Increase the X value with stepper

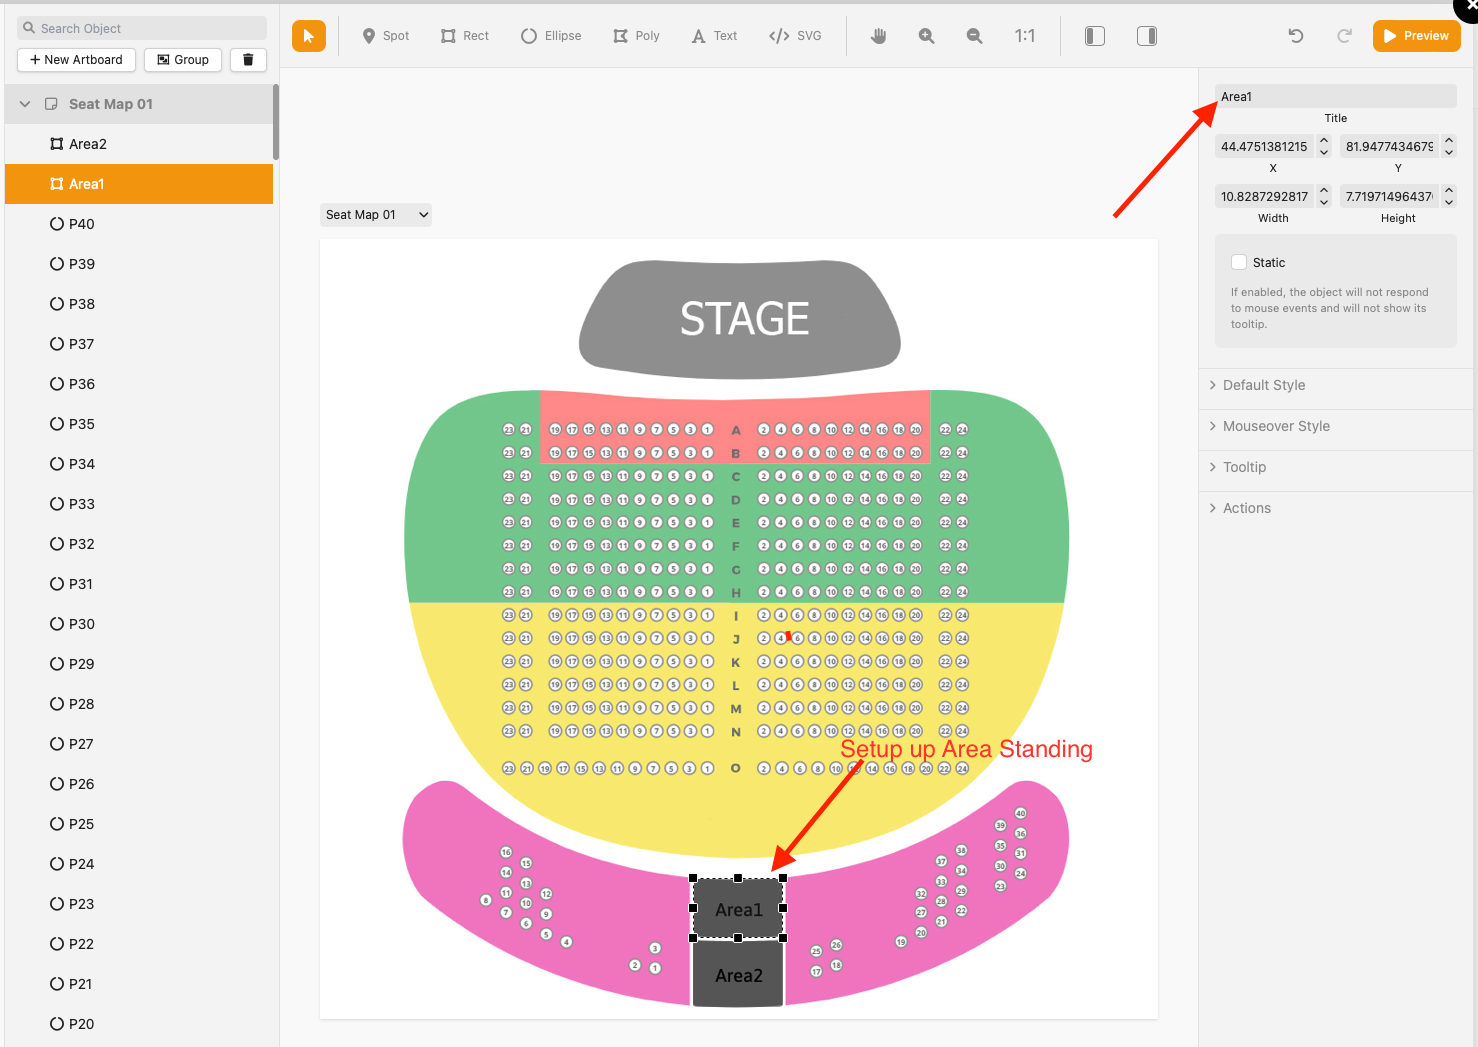(1324, 140)
